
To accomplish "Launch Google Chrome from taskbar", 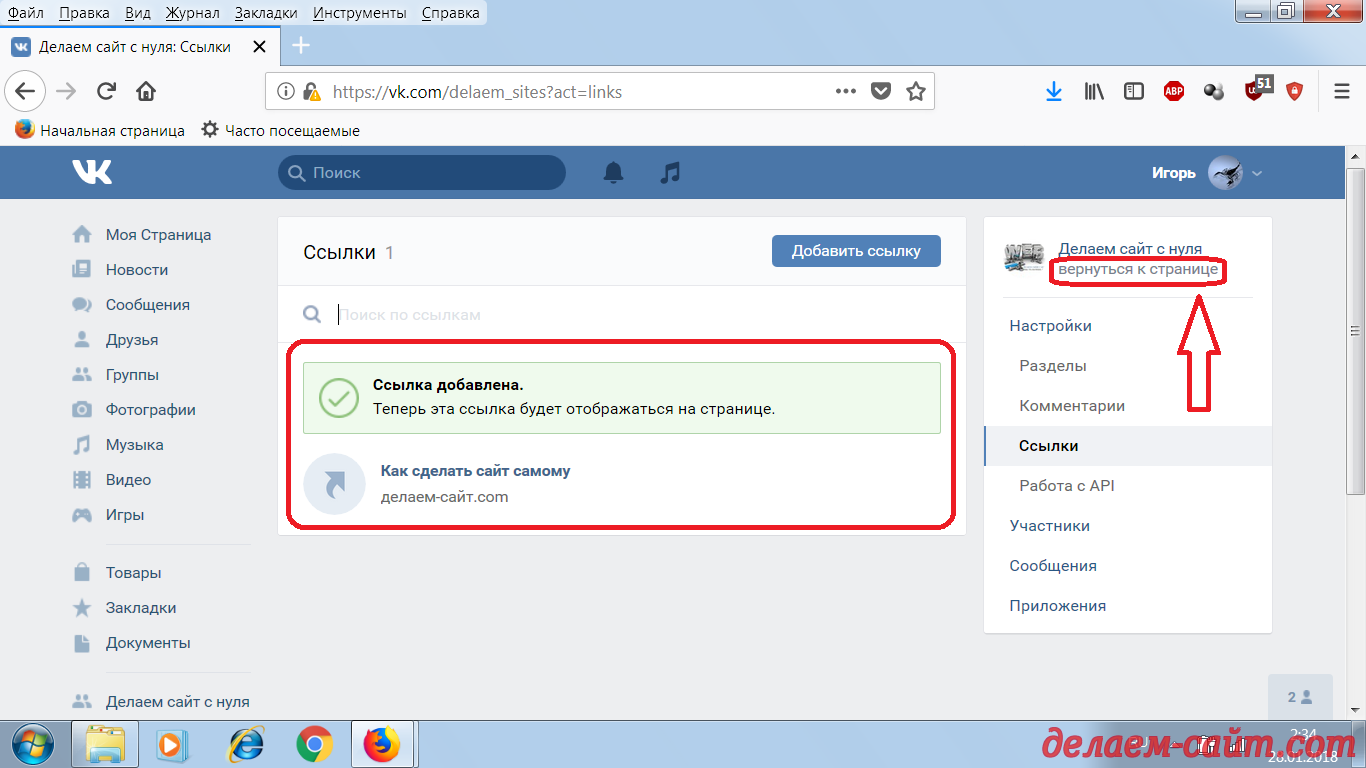I will (314, 744).
